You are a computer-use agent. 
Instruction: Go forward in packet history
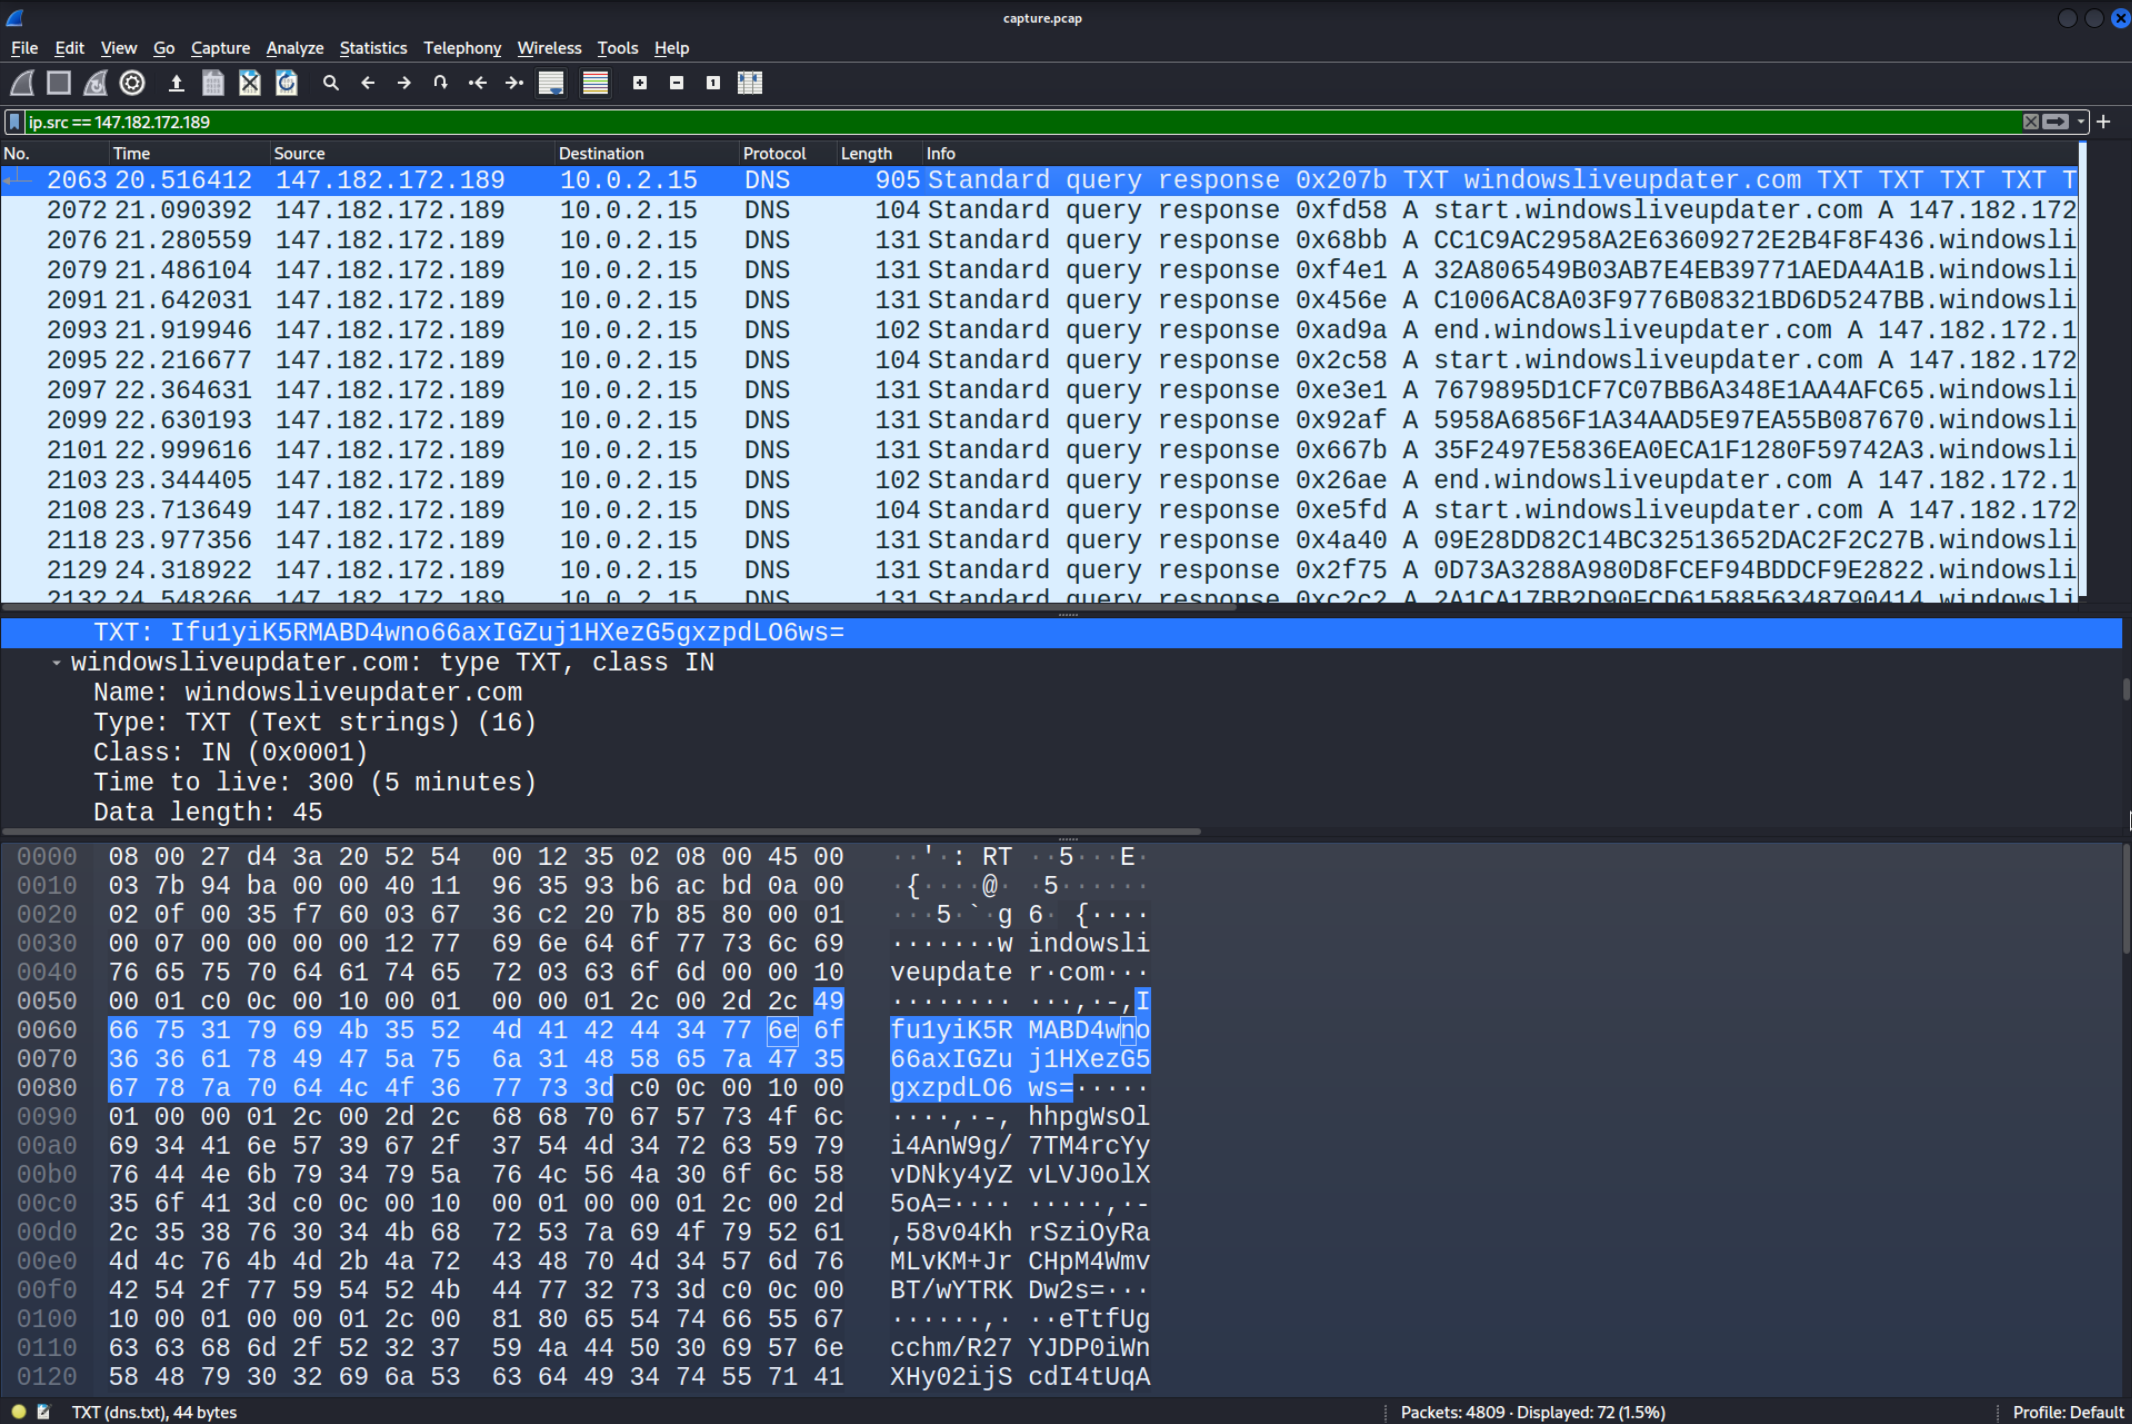404,83
